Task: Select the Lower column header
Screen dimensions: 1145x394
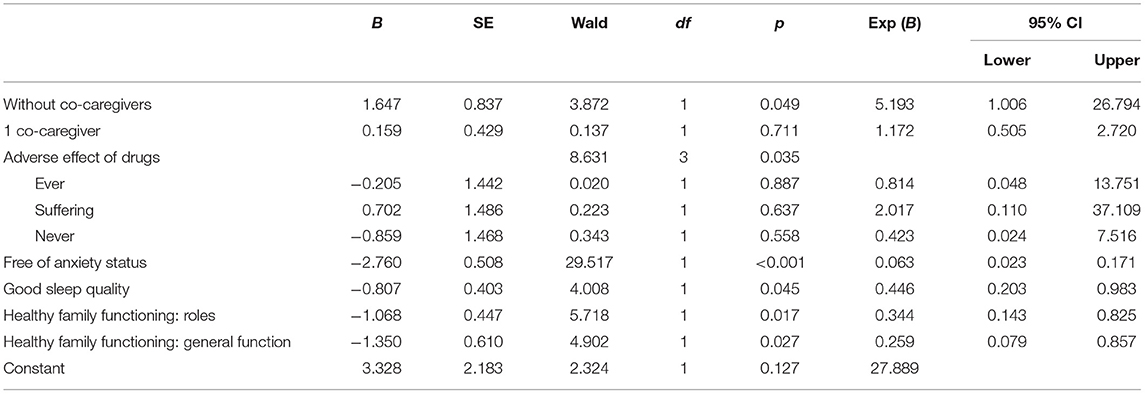Action: point(1006,61)
